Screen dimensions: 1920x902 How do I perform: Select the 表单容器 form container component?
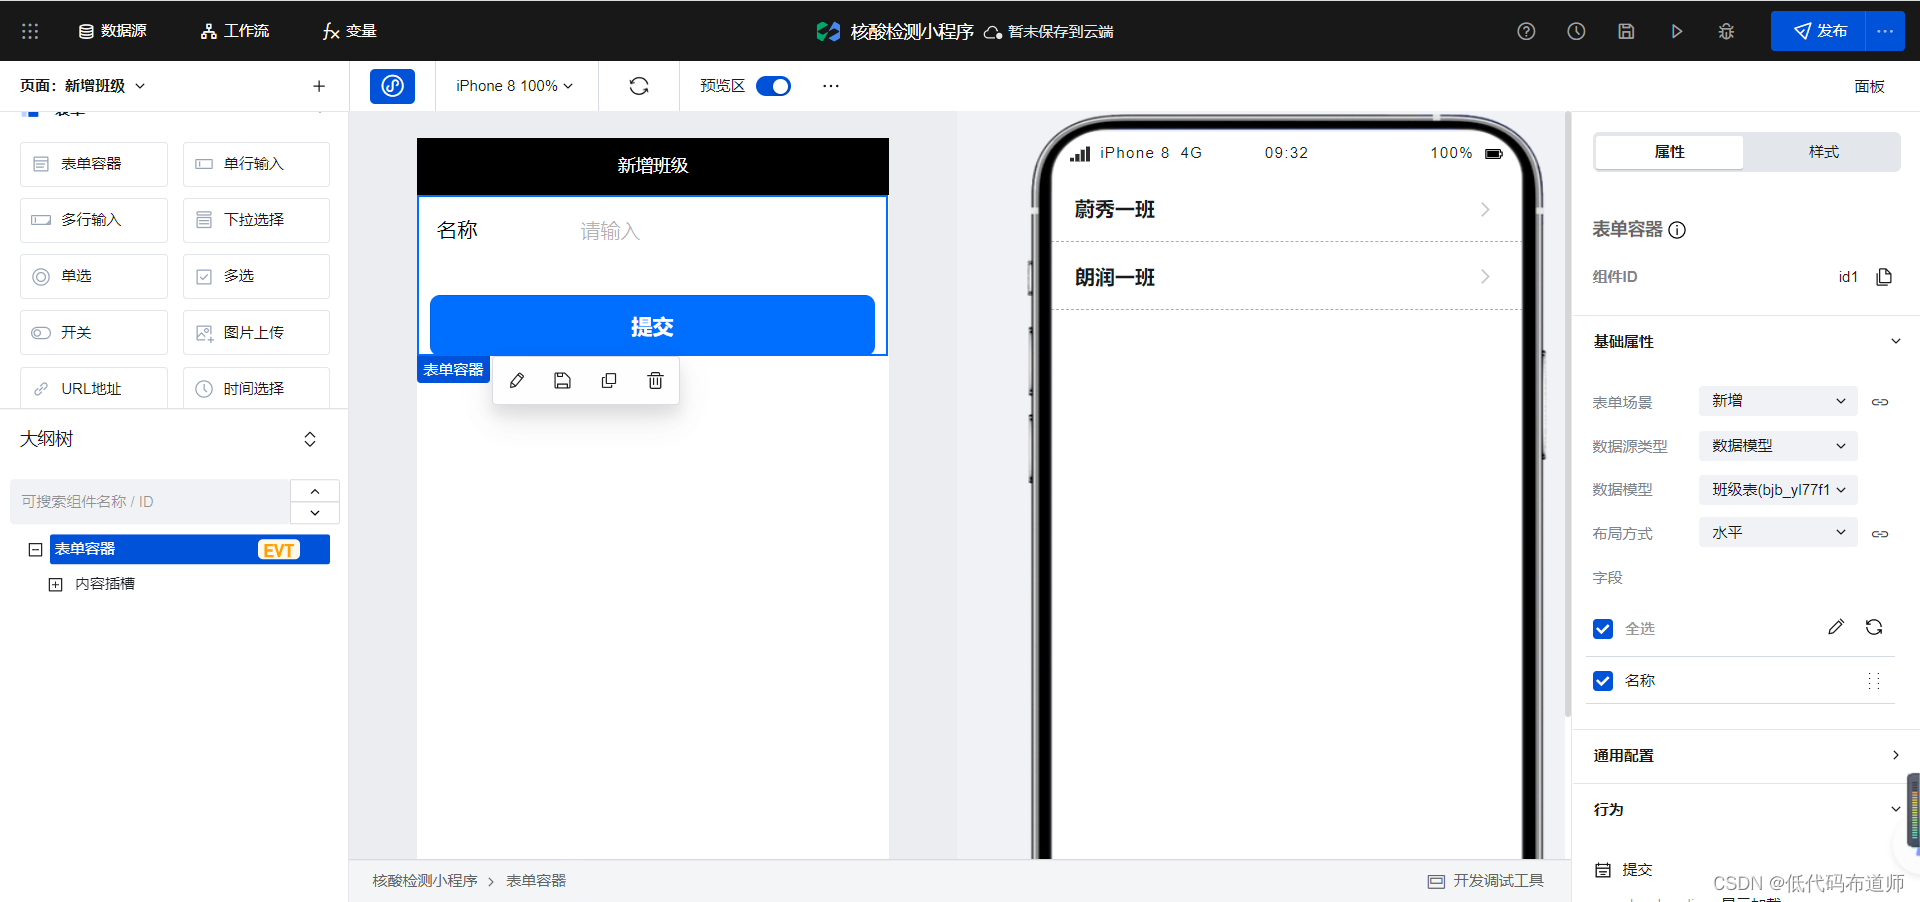pyautogui.click(x=94, y=164)
